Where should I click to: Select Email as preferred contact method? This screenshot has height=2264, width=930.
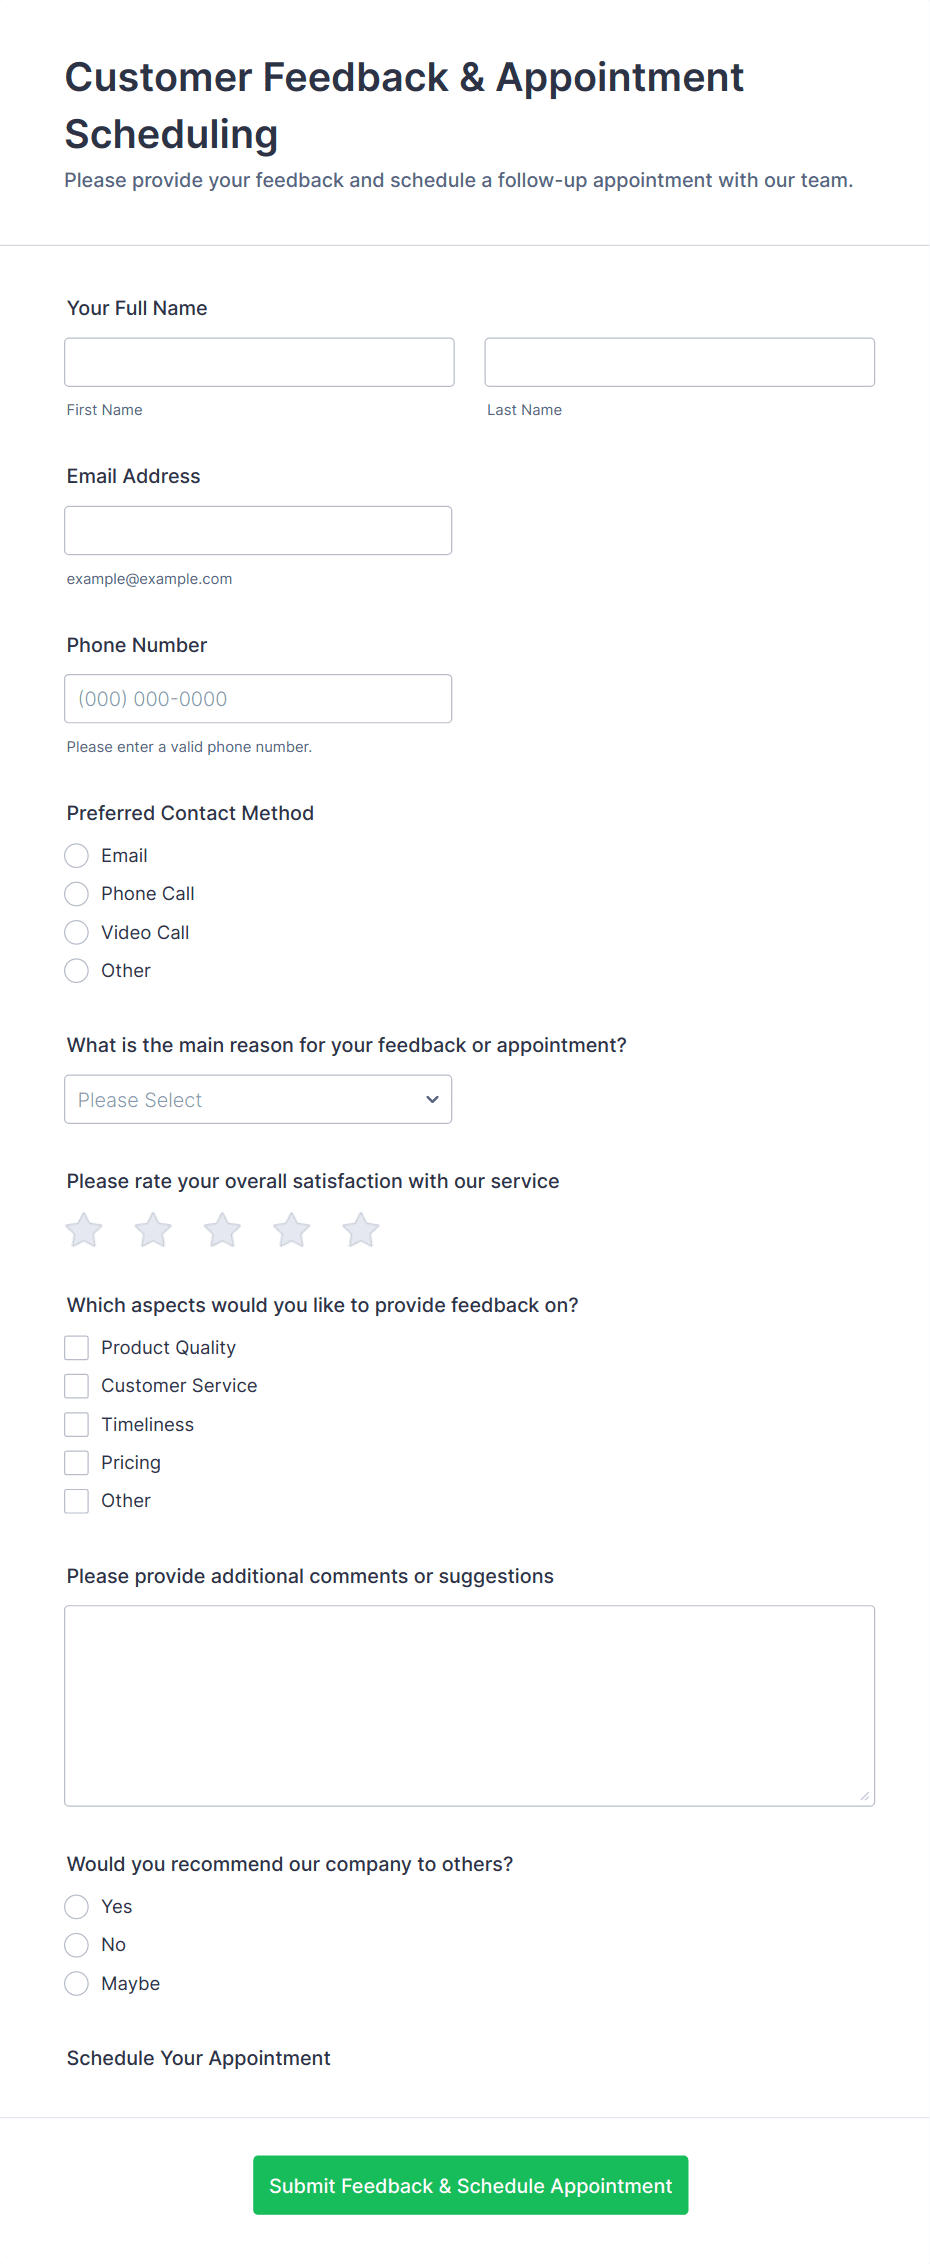click(x=77, y=856)
